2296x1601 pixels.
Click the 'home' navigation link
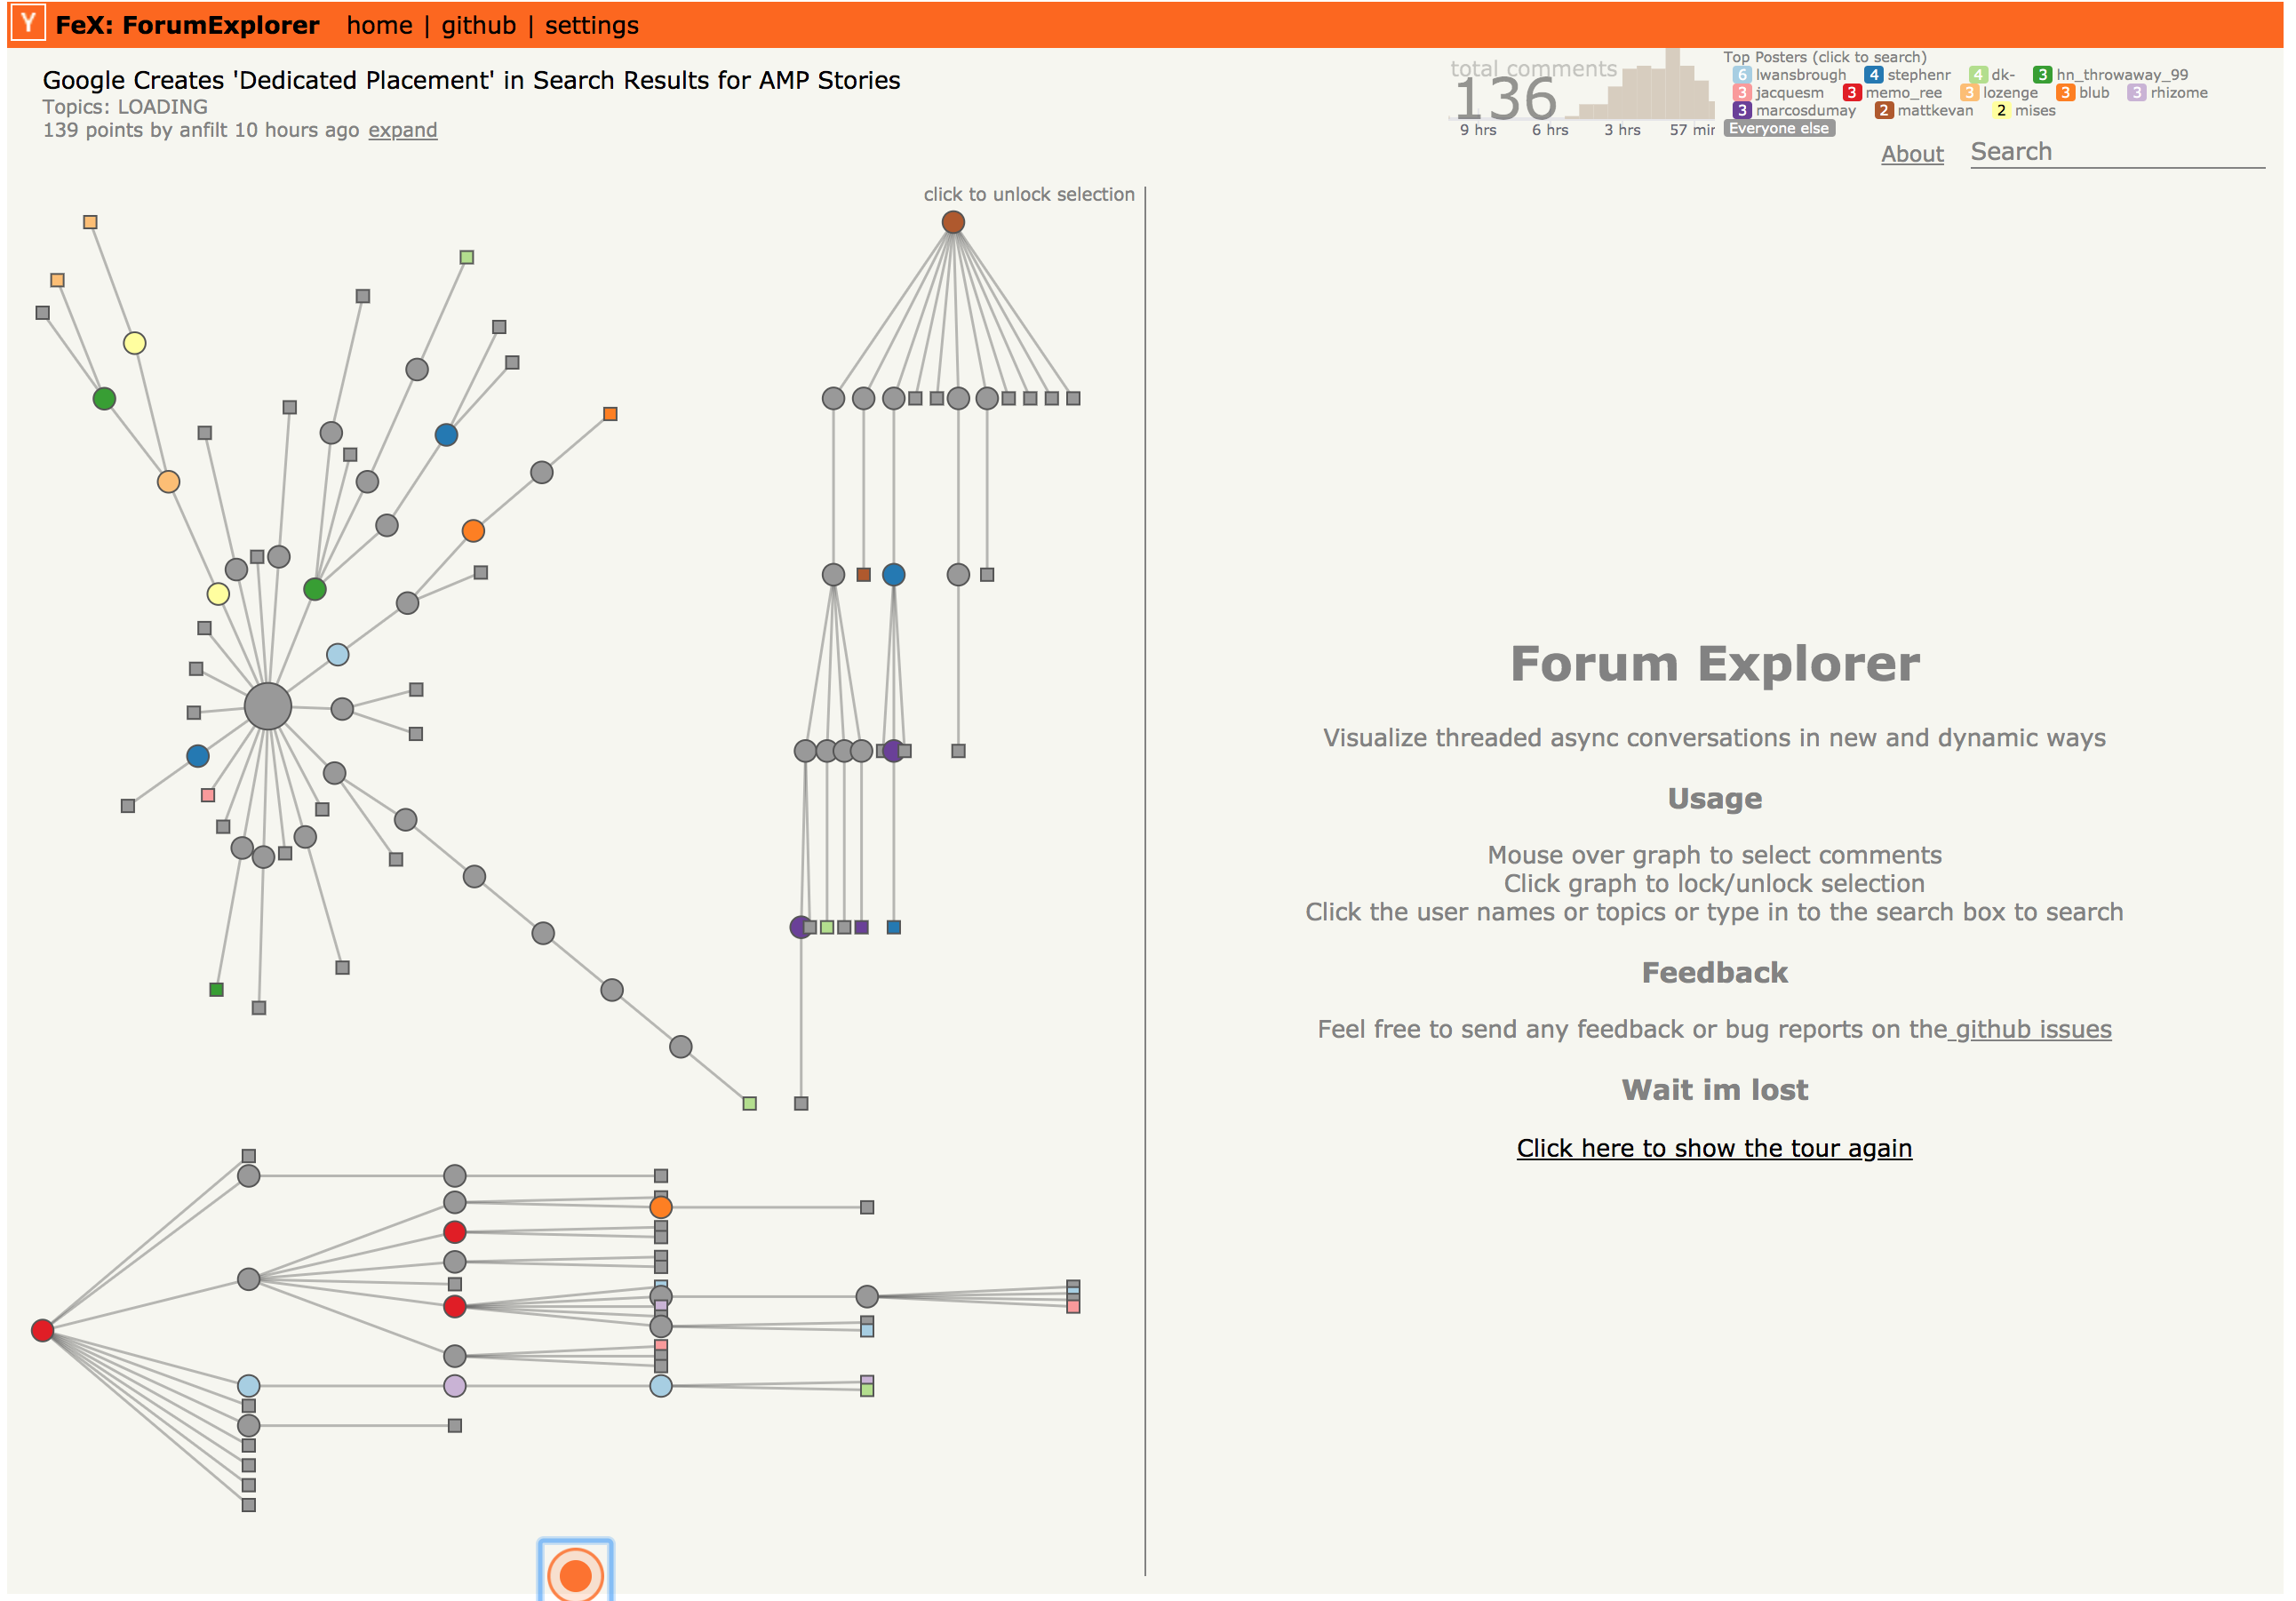371,23
